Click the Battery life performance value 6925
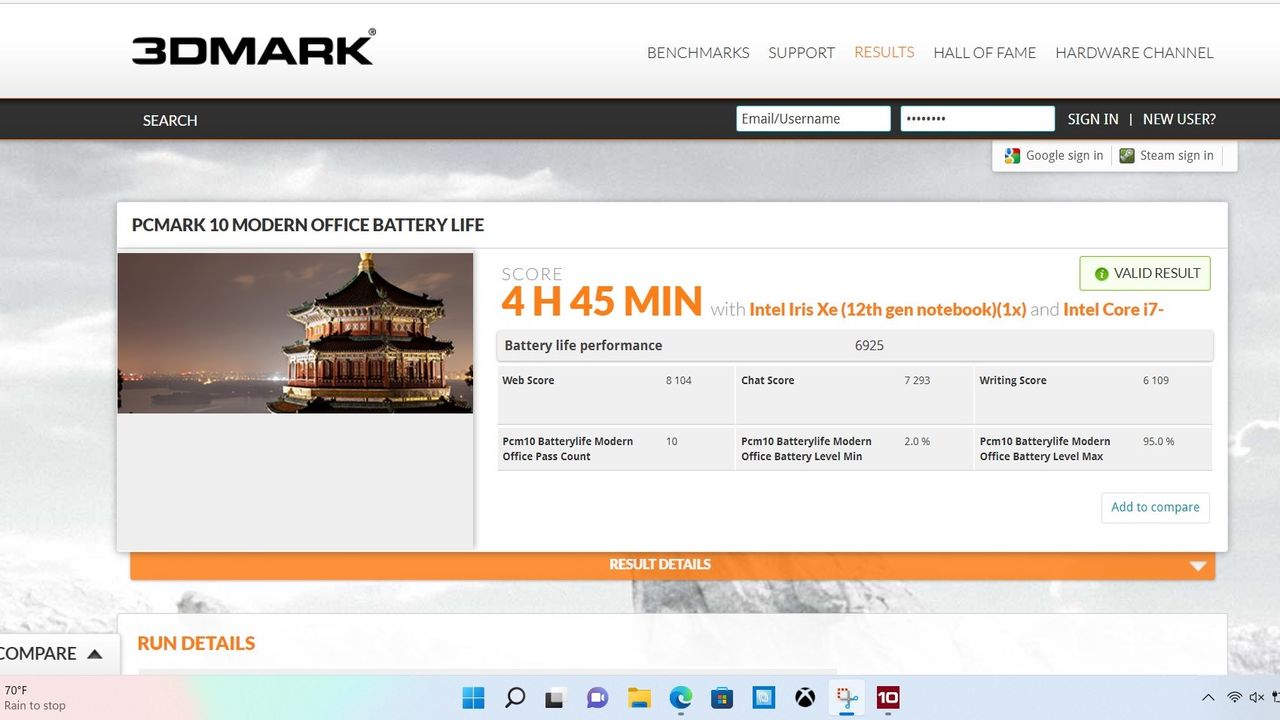 (869, 346)
